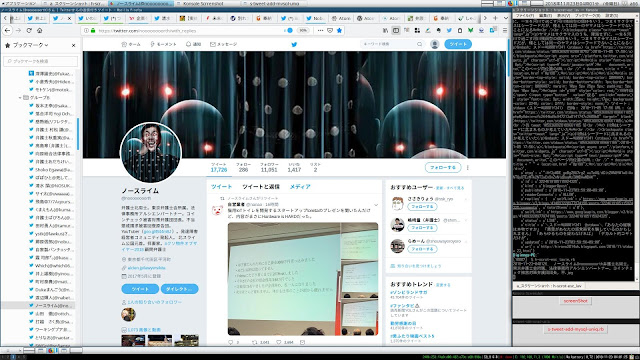Open the ノースライム bookmark in sidebar

click(x=50, y=305)
